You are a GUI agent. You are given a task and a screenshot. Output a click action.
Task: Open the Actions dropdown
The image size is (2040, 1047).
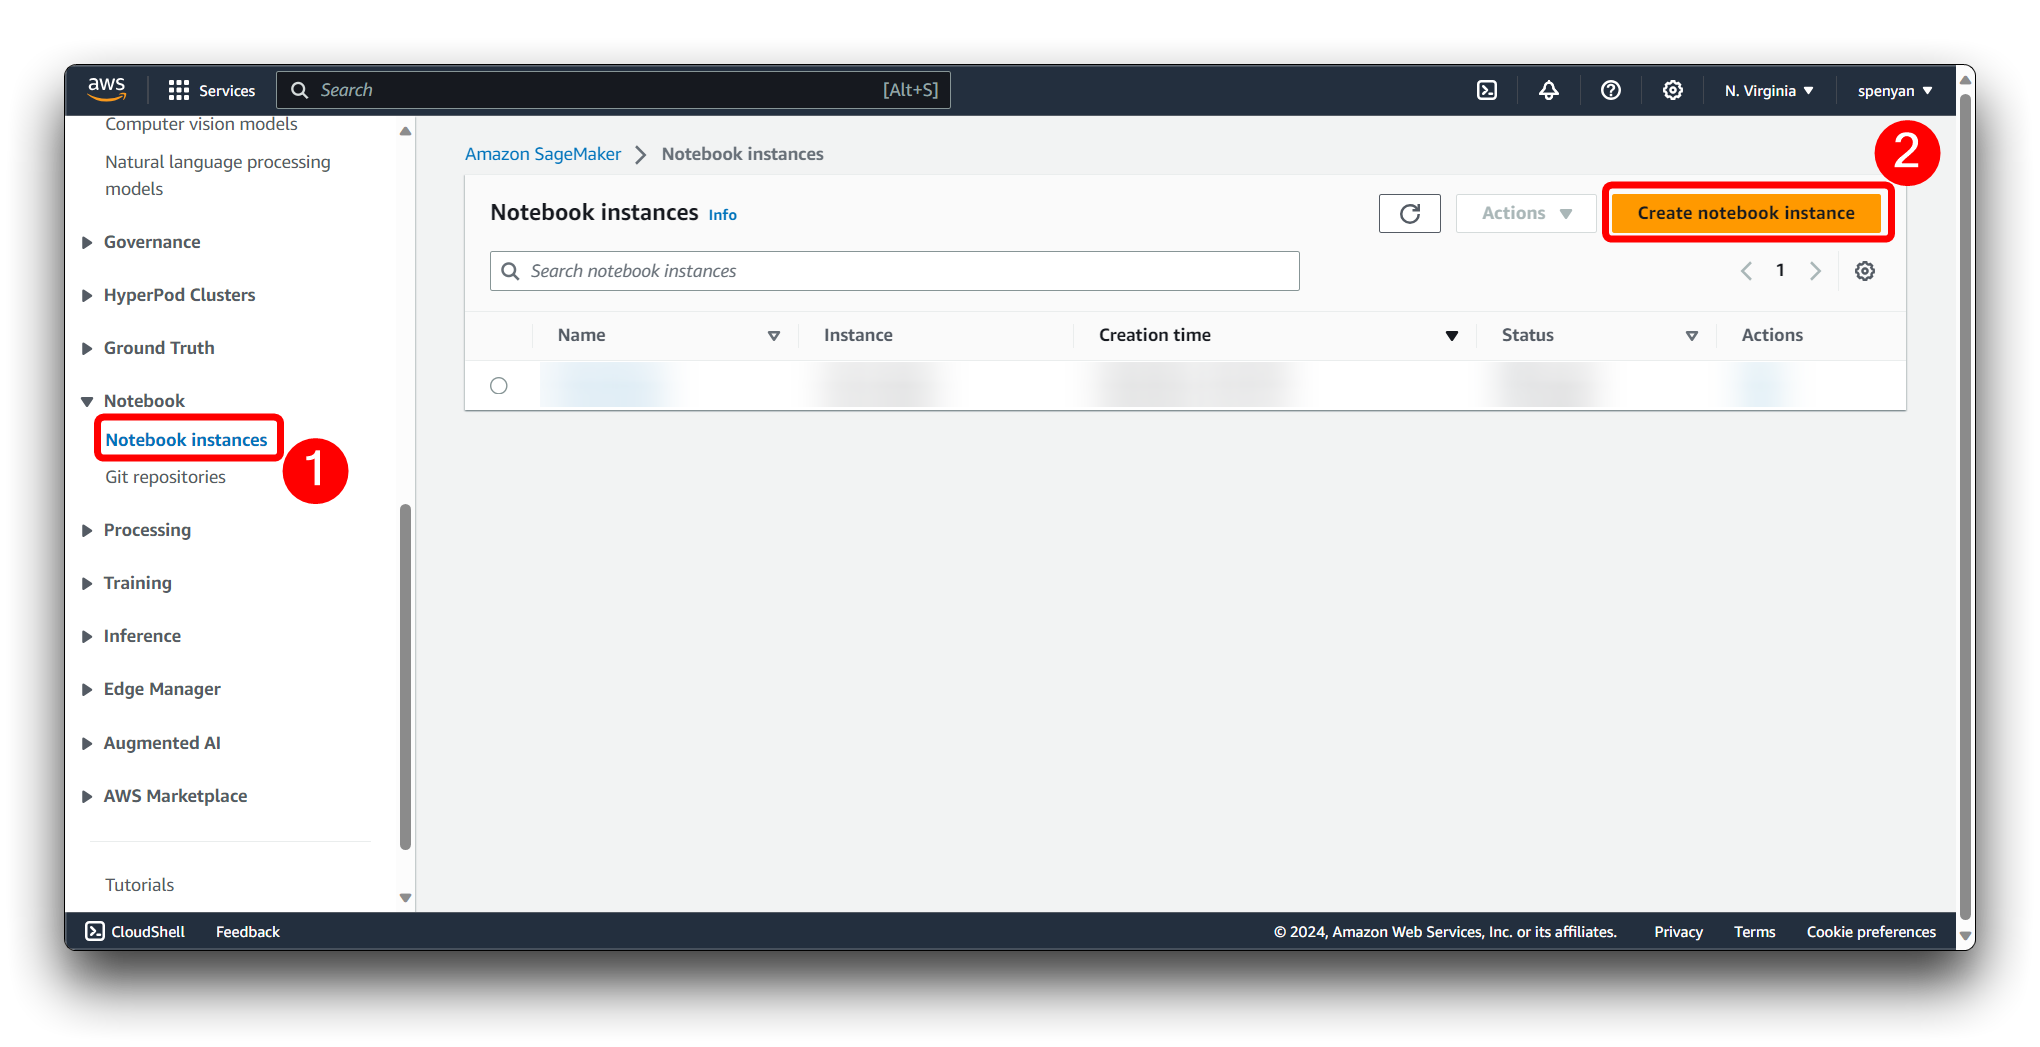click(x=1526, y=213)
